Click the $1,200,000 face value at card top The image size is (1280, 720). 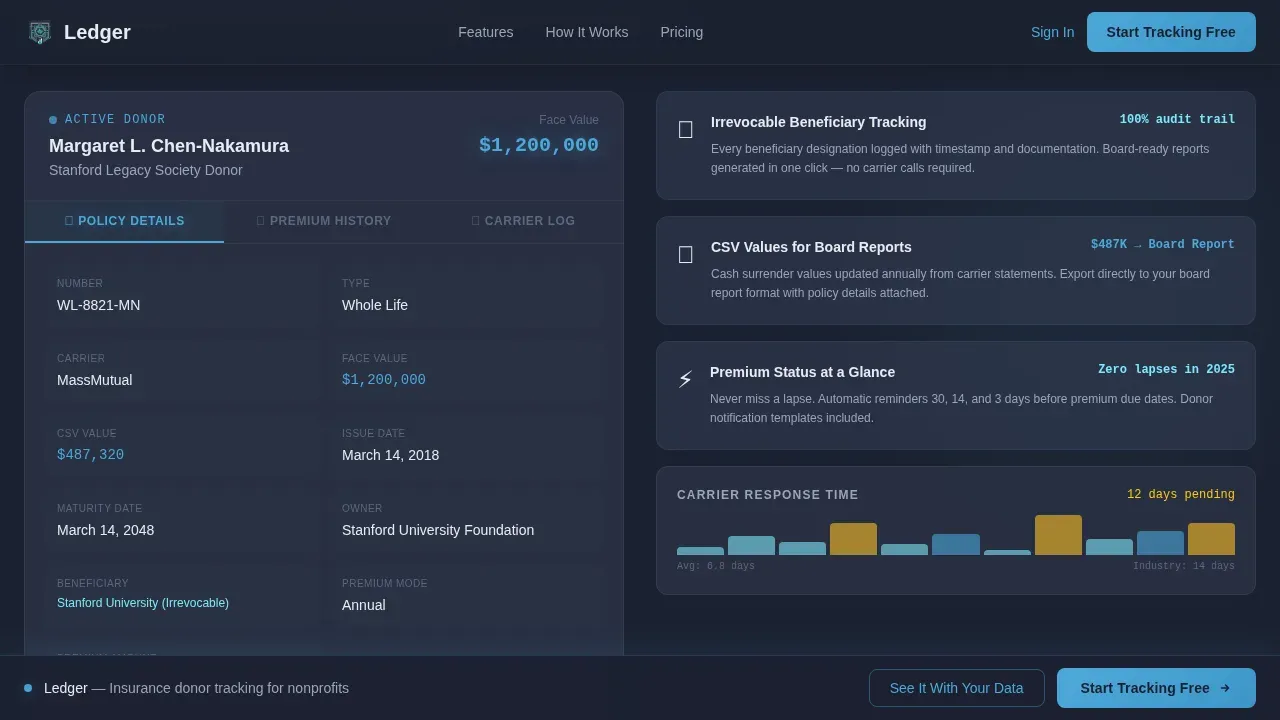pyautogui.click(x=539, y=145)
